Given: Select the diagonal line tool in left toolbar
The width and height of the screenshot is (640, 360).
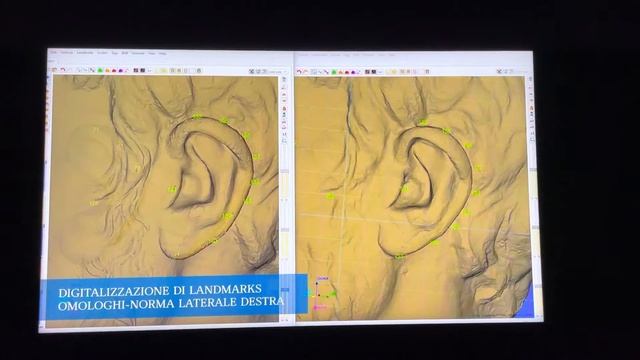Looking at the screenshot, I should coord(92,70).
